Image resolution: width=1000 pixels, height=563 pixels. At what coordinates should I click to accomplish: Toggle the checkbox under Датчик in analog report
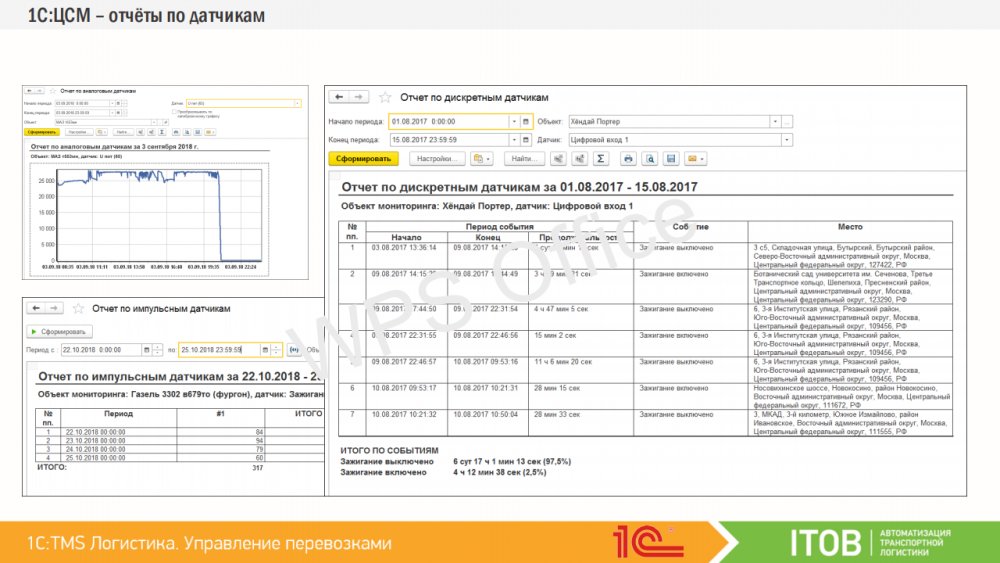tap(175, 112)
